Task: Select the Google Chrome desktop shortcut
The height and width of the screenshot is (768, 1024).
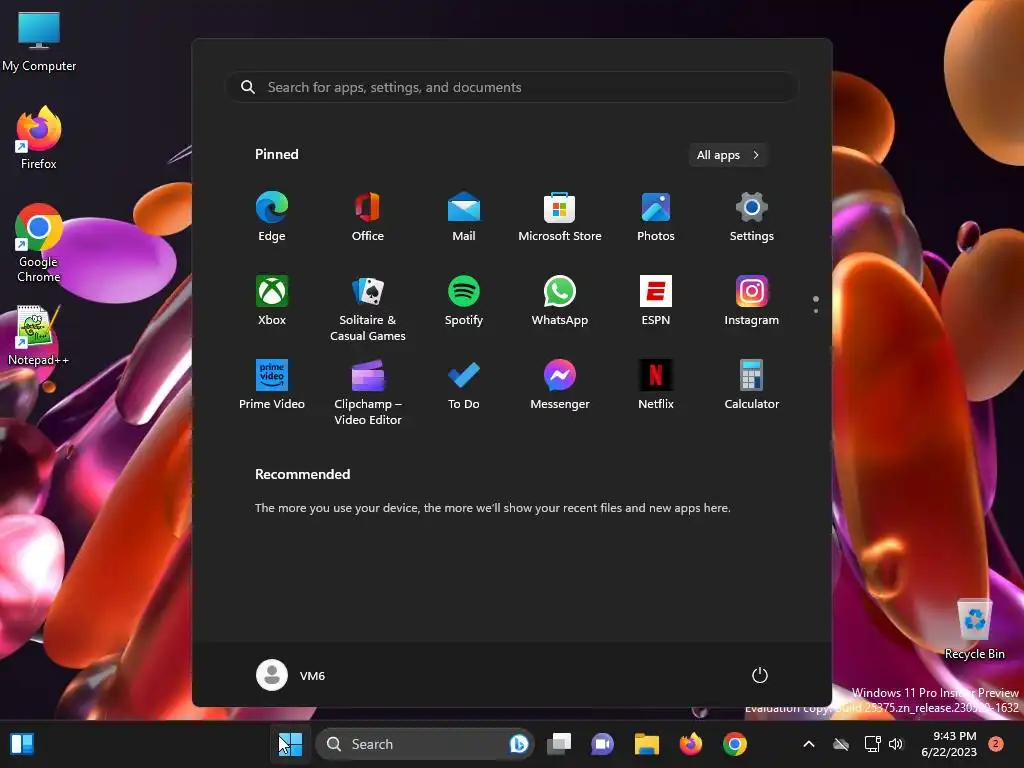Action: (x=39, y=244)
